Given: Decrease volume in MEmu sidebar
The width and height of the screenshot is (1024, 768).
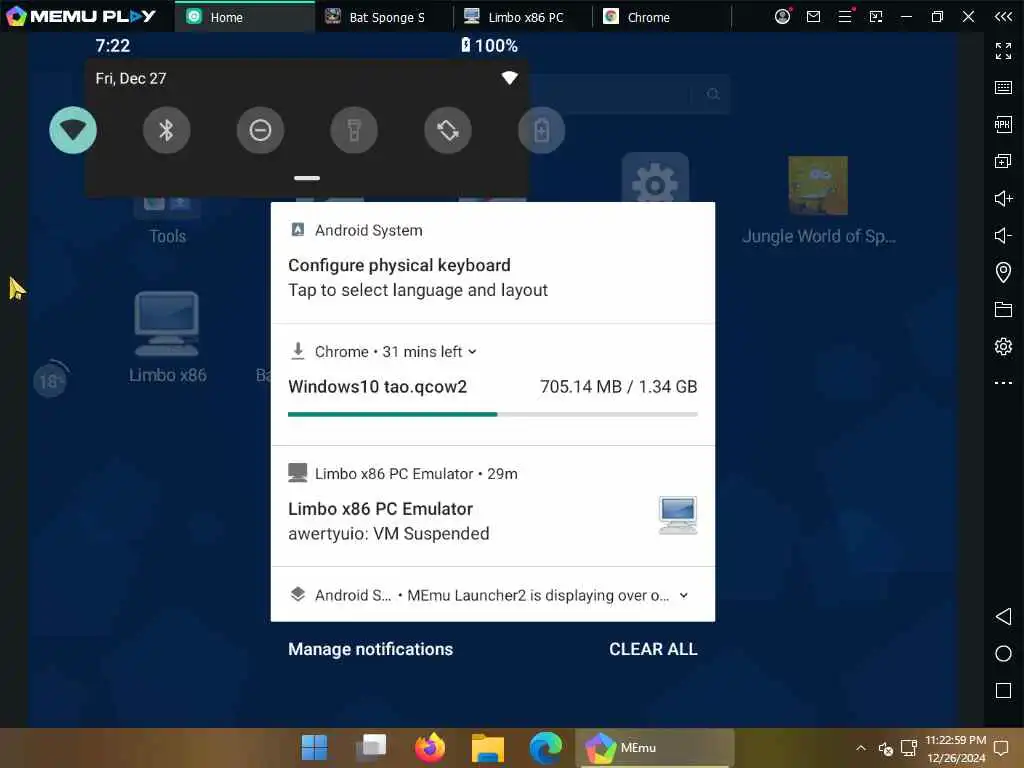Looking at the screenshot, I should point(1003,235).
